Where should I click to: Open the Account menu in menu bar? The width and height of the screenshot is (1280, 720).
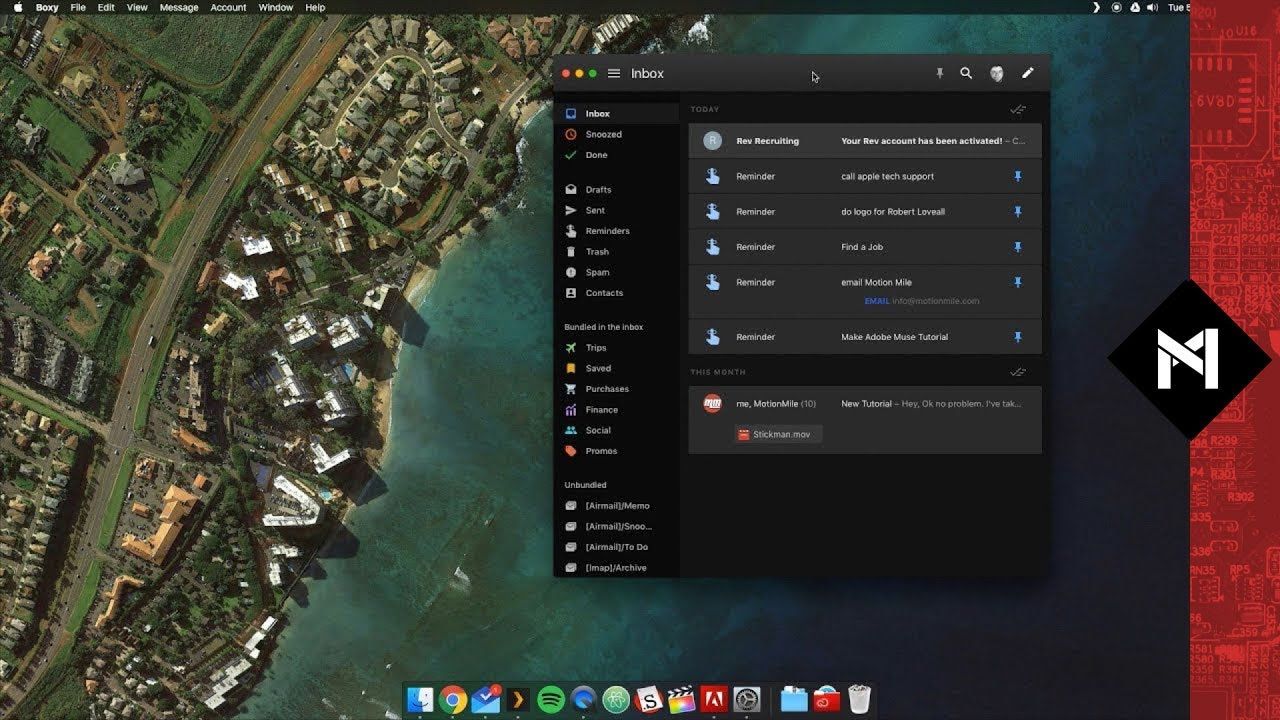pos(228,7)
